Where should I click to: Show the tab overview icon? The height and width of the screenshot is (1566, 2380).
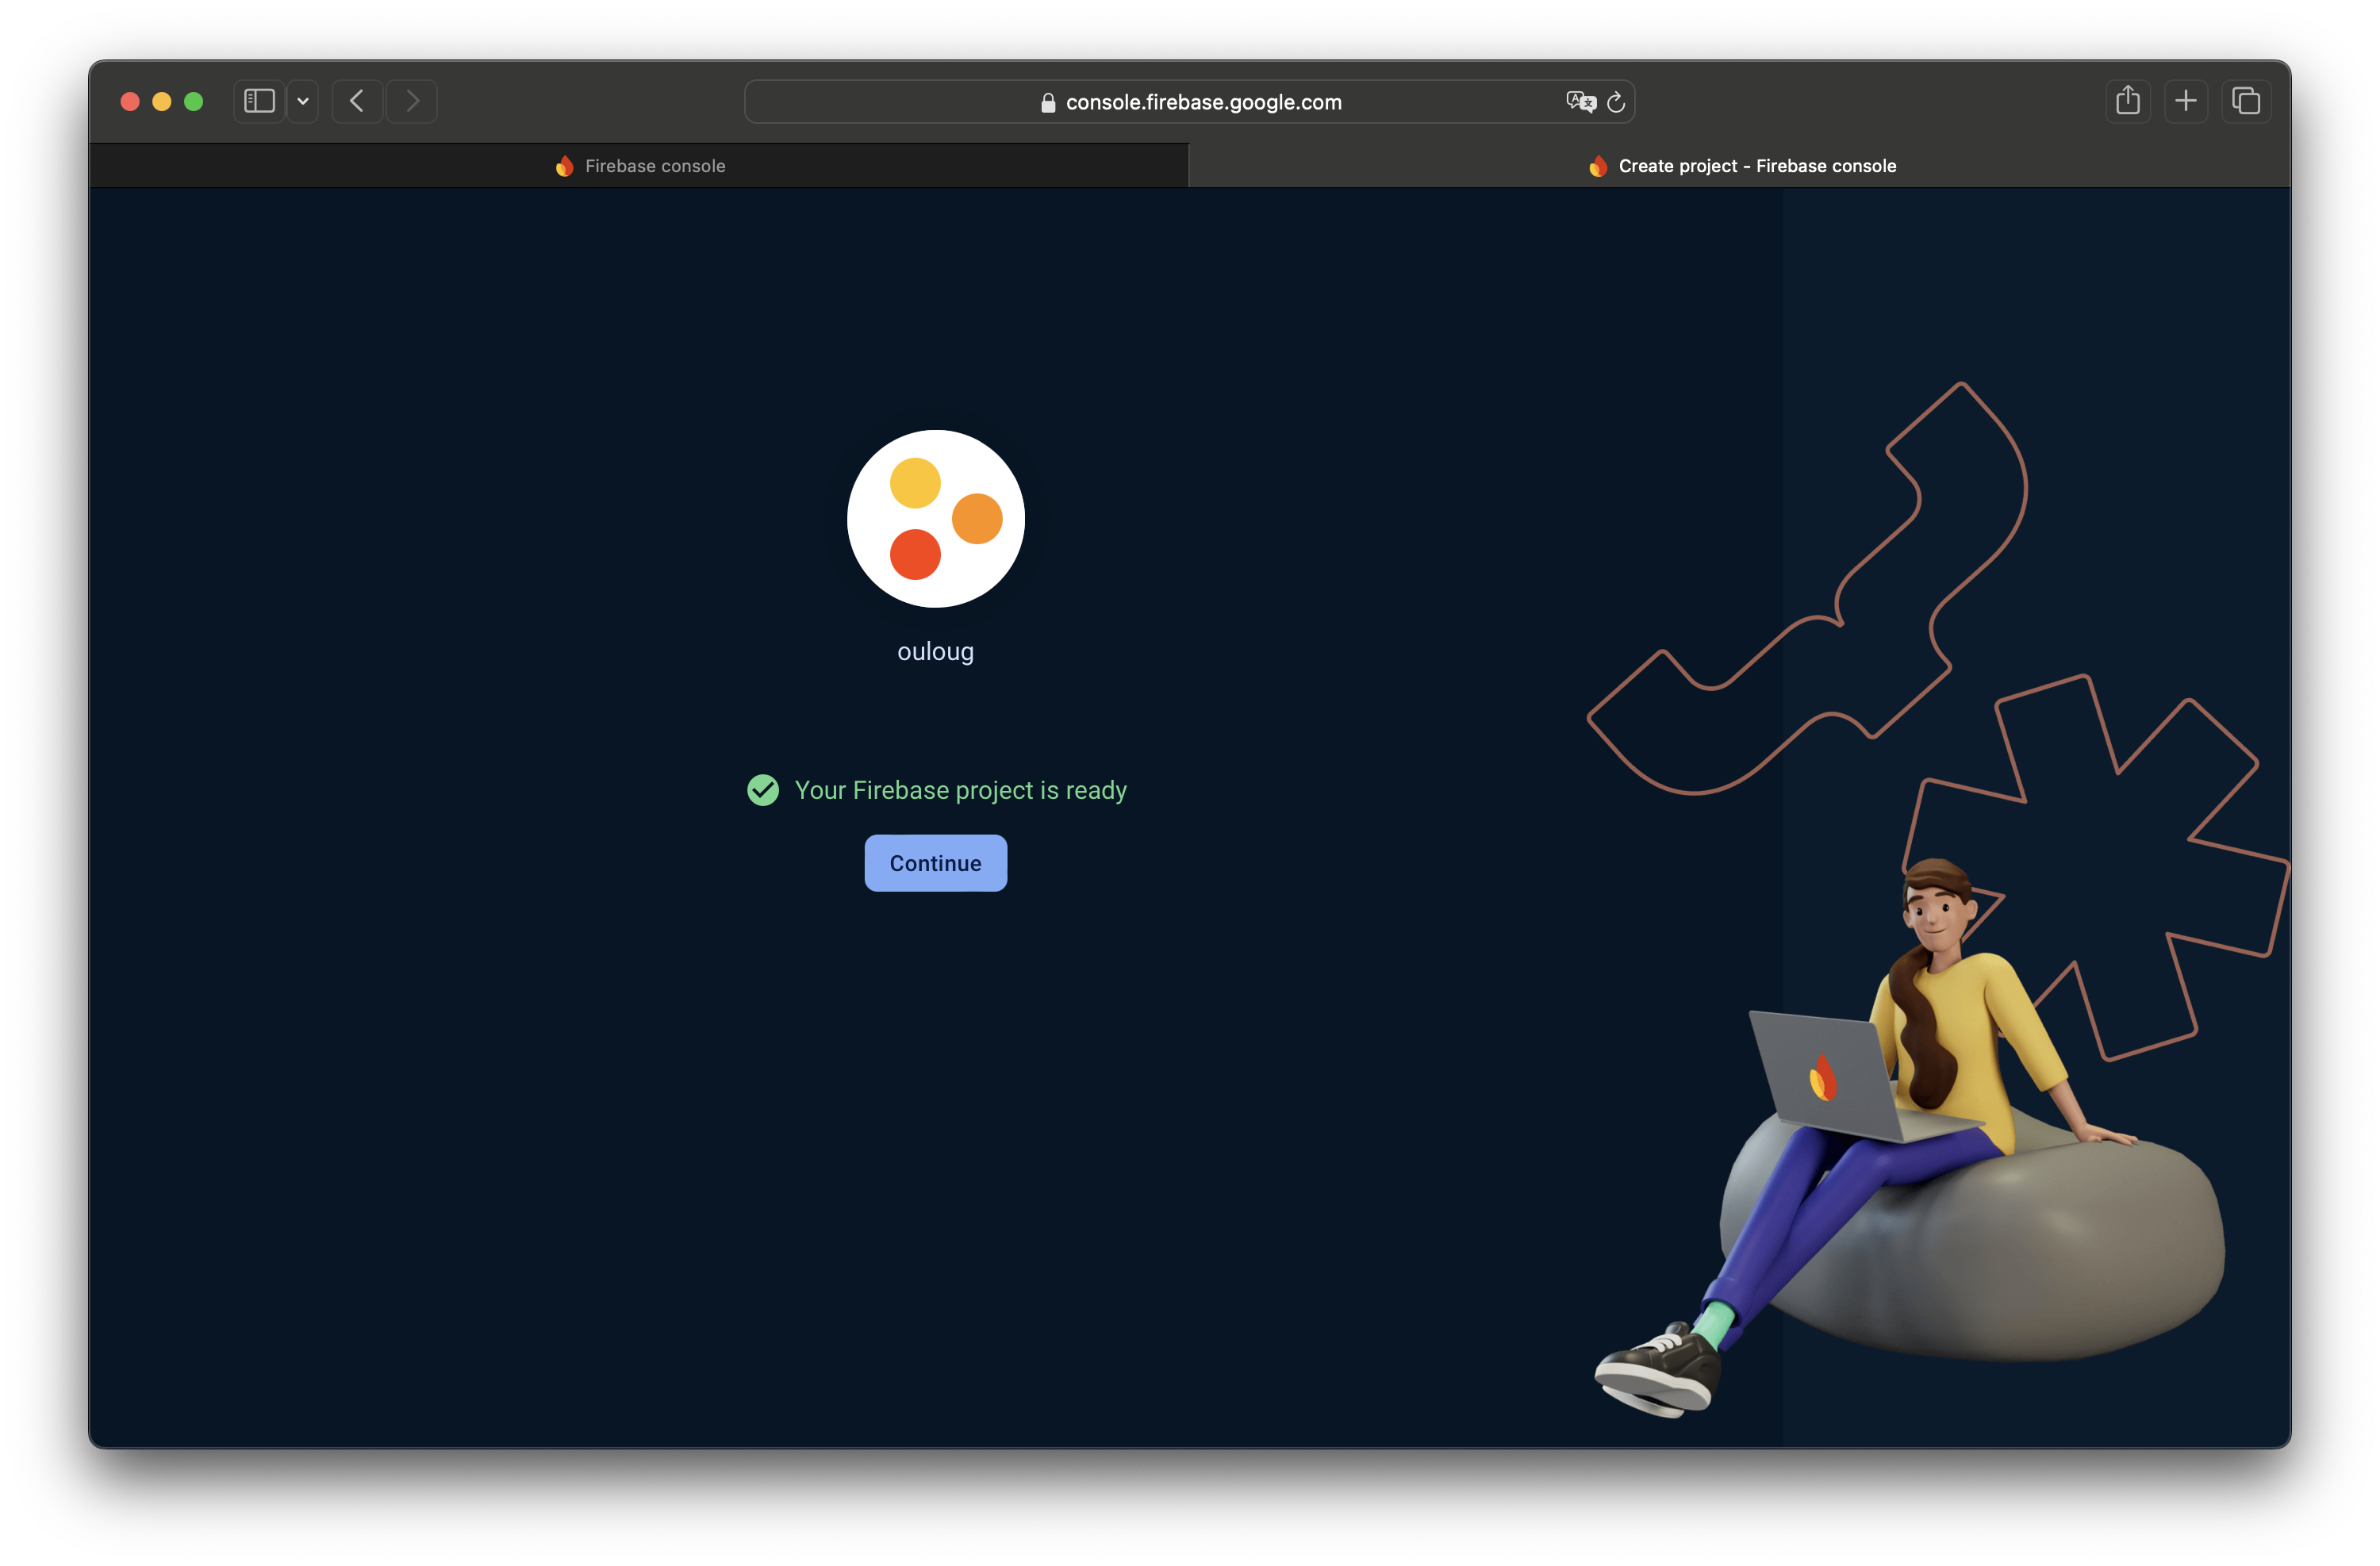2246,101
